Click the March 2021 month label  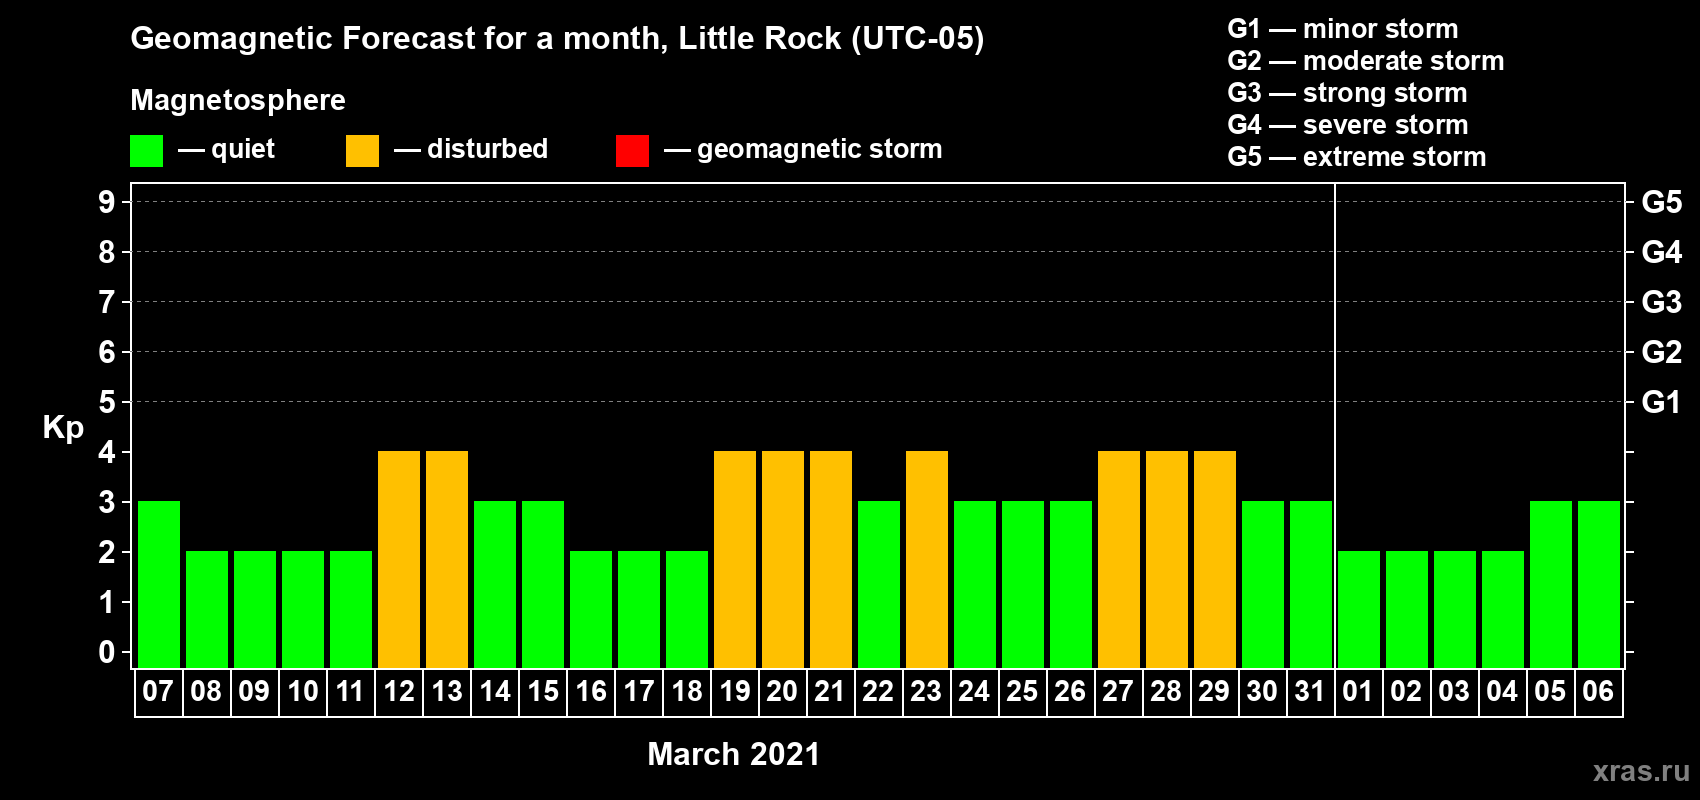coord(733,754)
